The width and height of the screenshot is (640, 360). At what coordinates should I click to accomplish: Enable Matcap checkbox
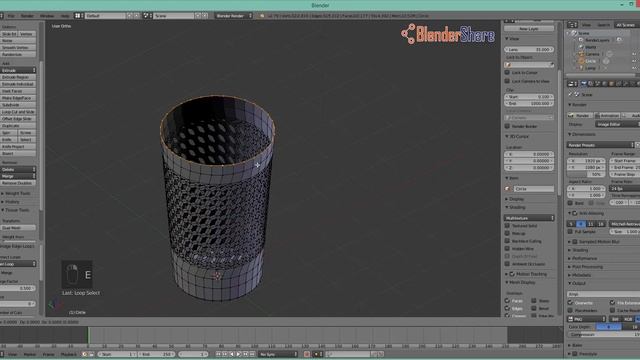click(x=507, y=233)
